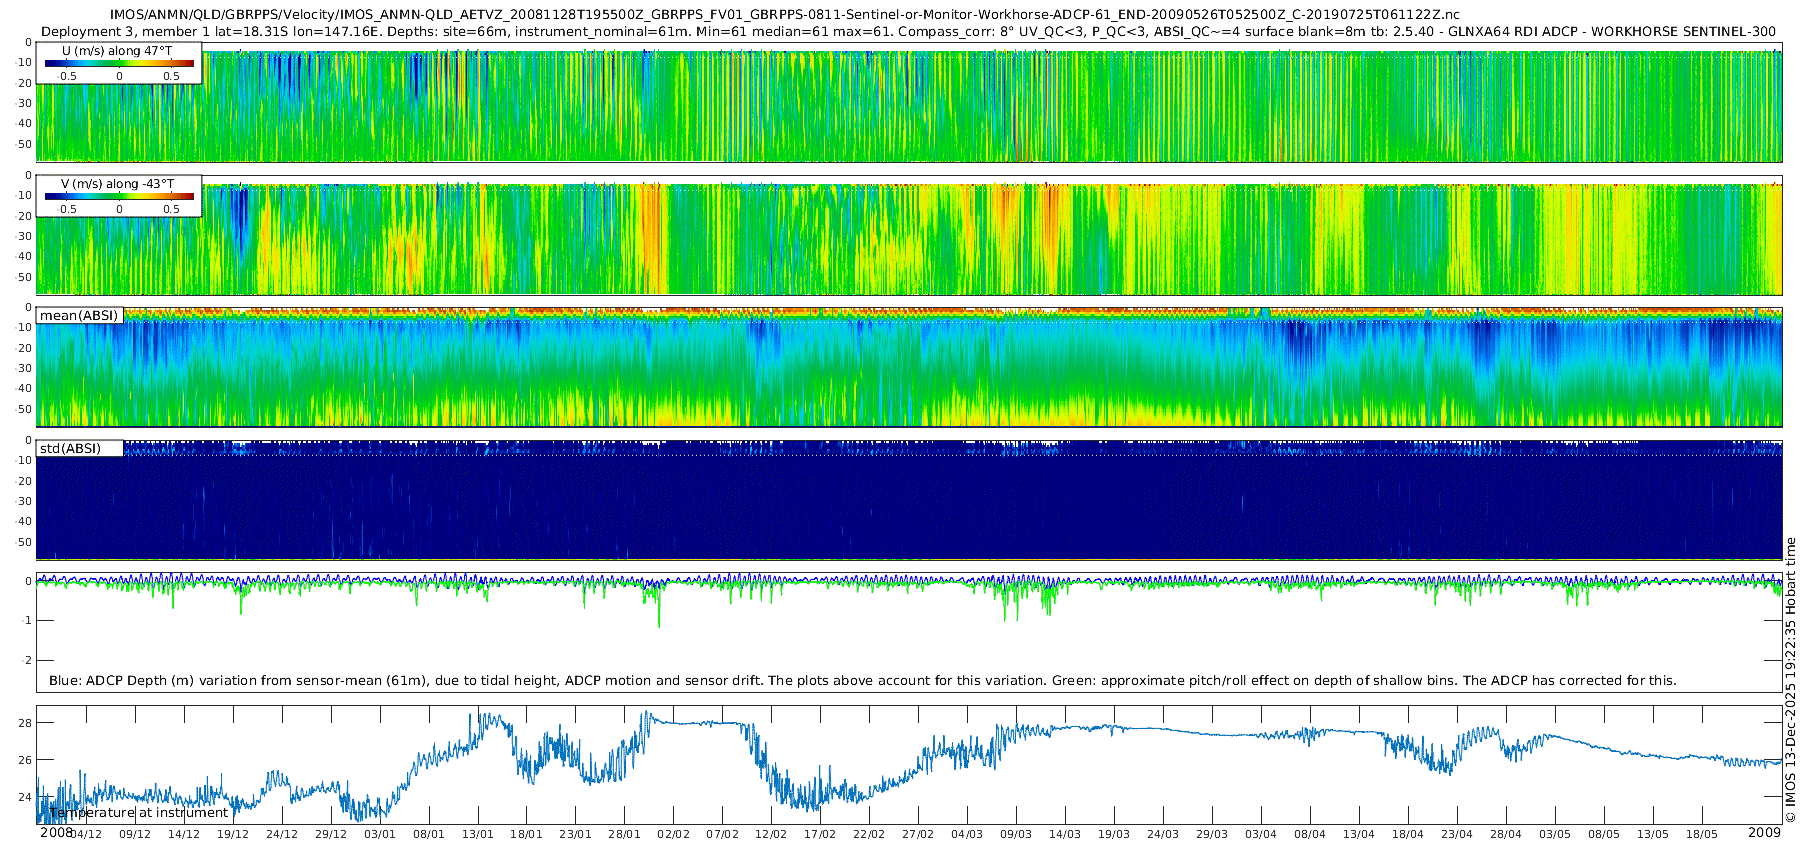Click the ADCP depth variation caption
Viewport: 1800px width, 850px height.
click(x=862, y=680)
